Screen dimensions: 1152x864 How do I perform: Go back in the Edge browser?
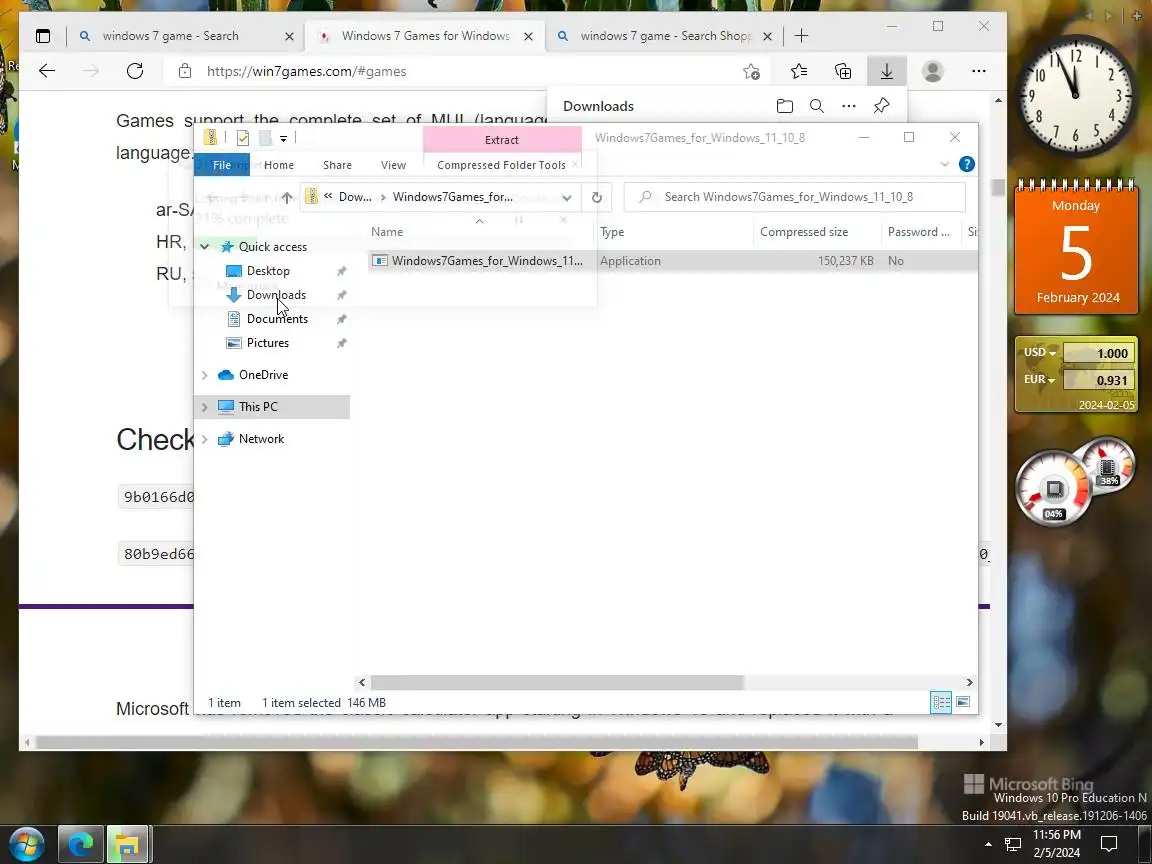pyautogui.click(x=47, y=71)
